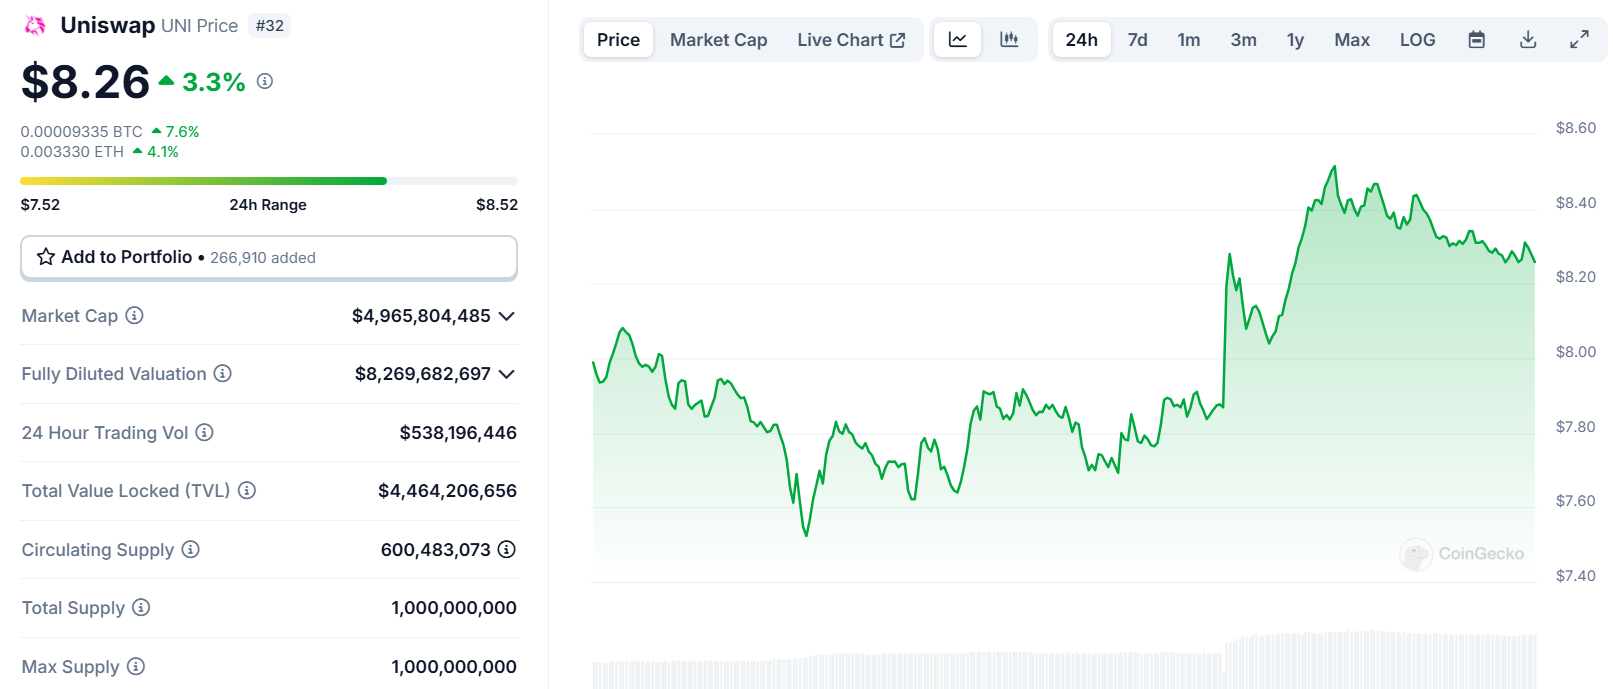The width and height of the screenshot is (1613, 689).
Task: Select the 3m time range
Action: [x=1244, y=40]
